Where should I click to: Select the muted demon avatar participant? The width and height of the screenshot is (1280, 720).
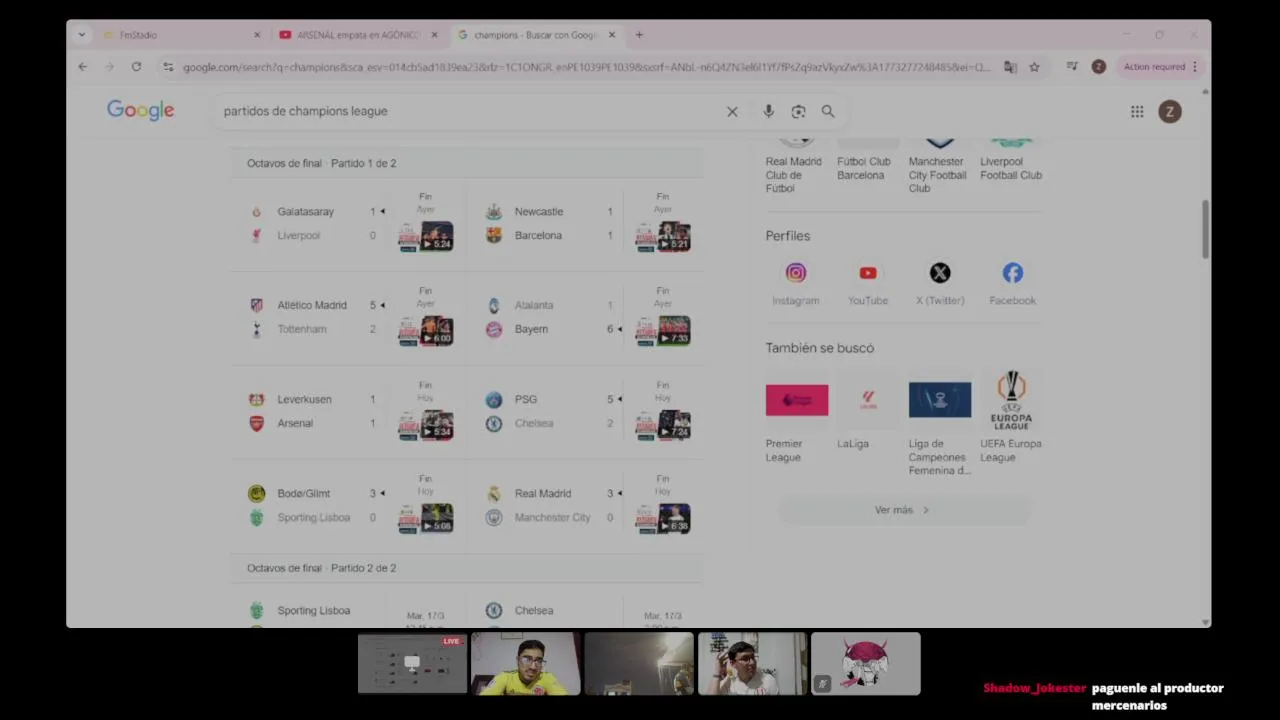[866, 663]
